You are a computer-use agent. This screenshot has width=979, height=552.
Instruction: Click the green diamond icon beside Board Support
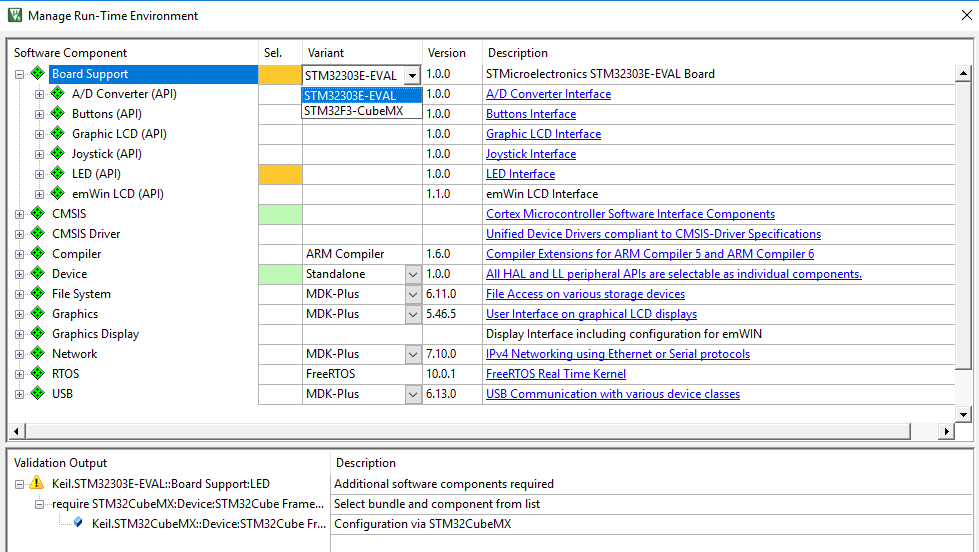point(38,73)
